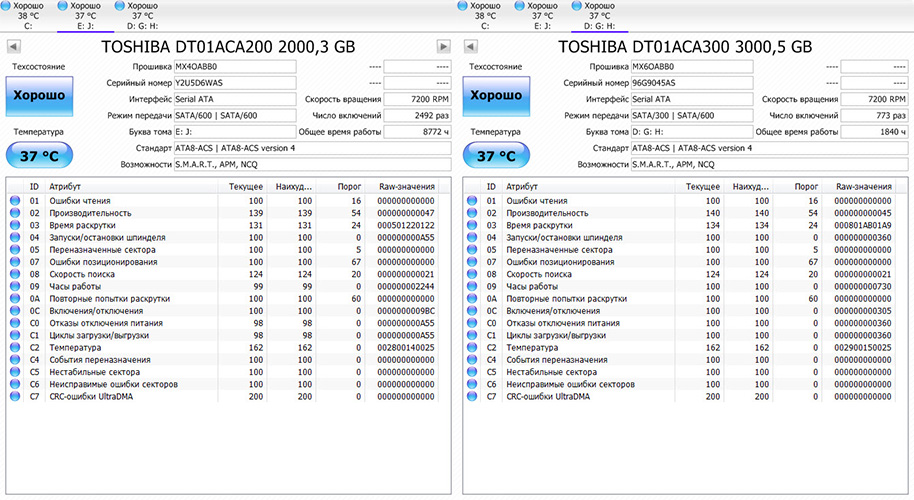Click status icon for Производительность in DT01ACA300 list
914x500 pixels.
click(x=472, y=213)
